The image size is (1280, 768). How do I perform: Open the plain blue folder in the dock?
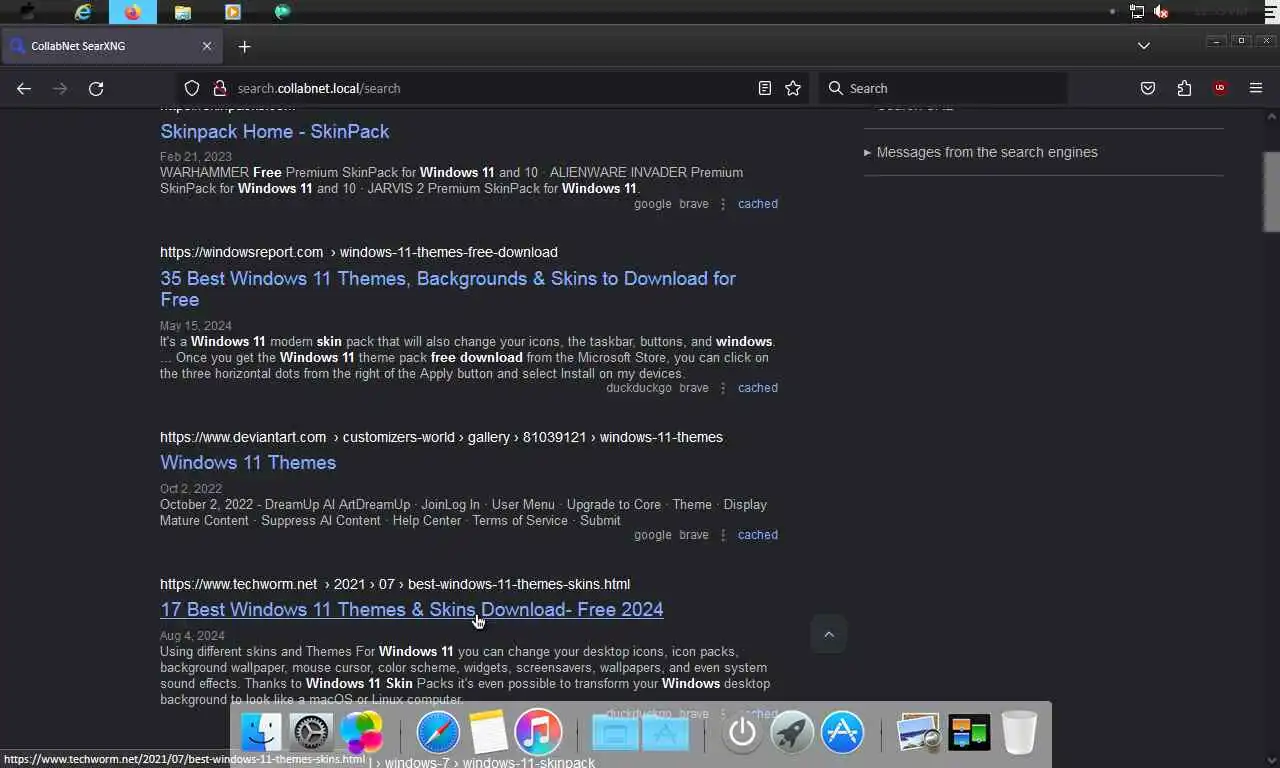pyautogui.click(x=615, y=734)
